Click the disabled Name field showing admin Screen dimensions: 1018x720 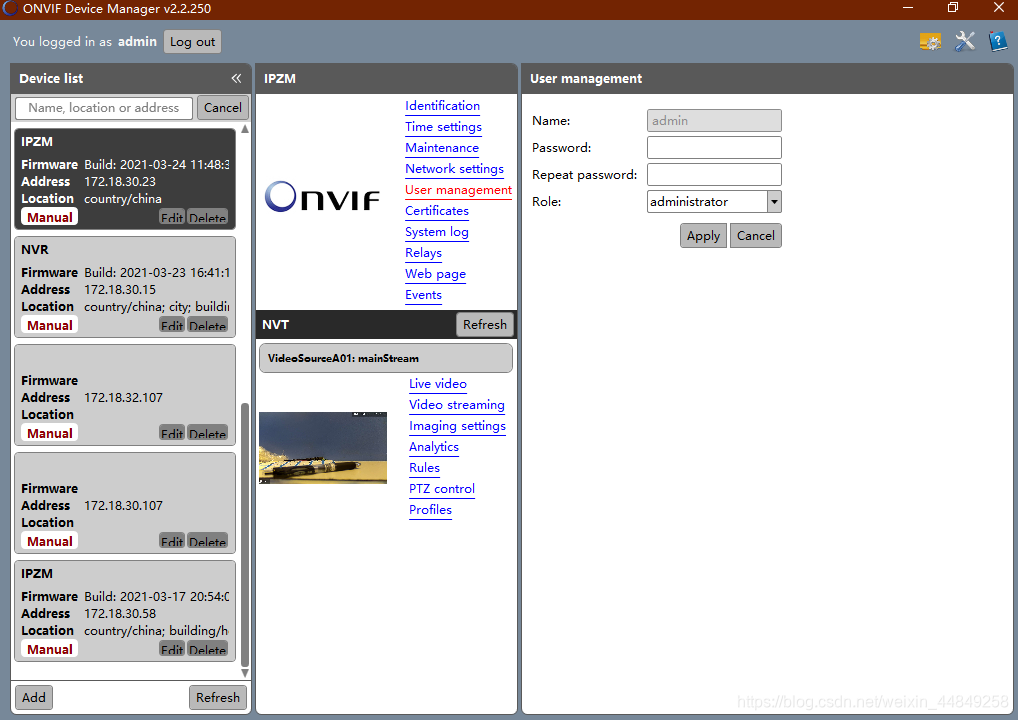(714, 121)
